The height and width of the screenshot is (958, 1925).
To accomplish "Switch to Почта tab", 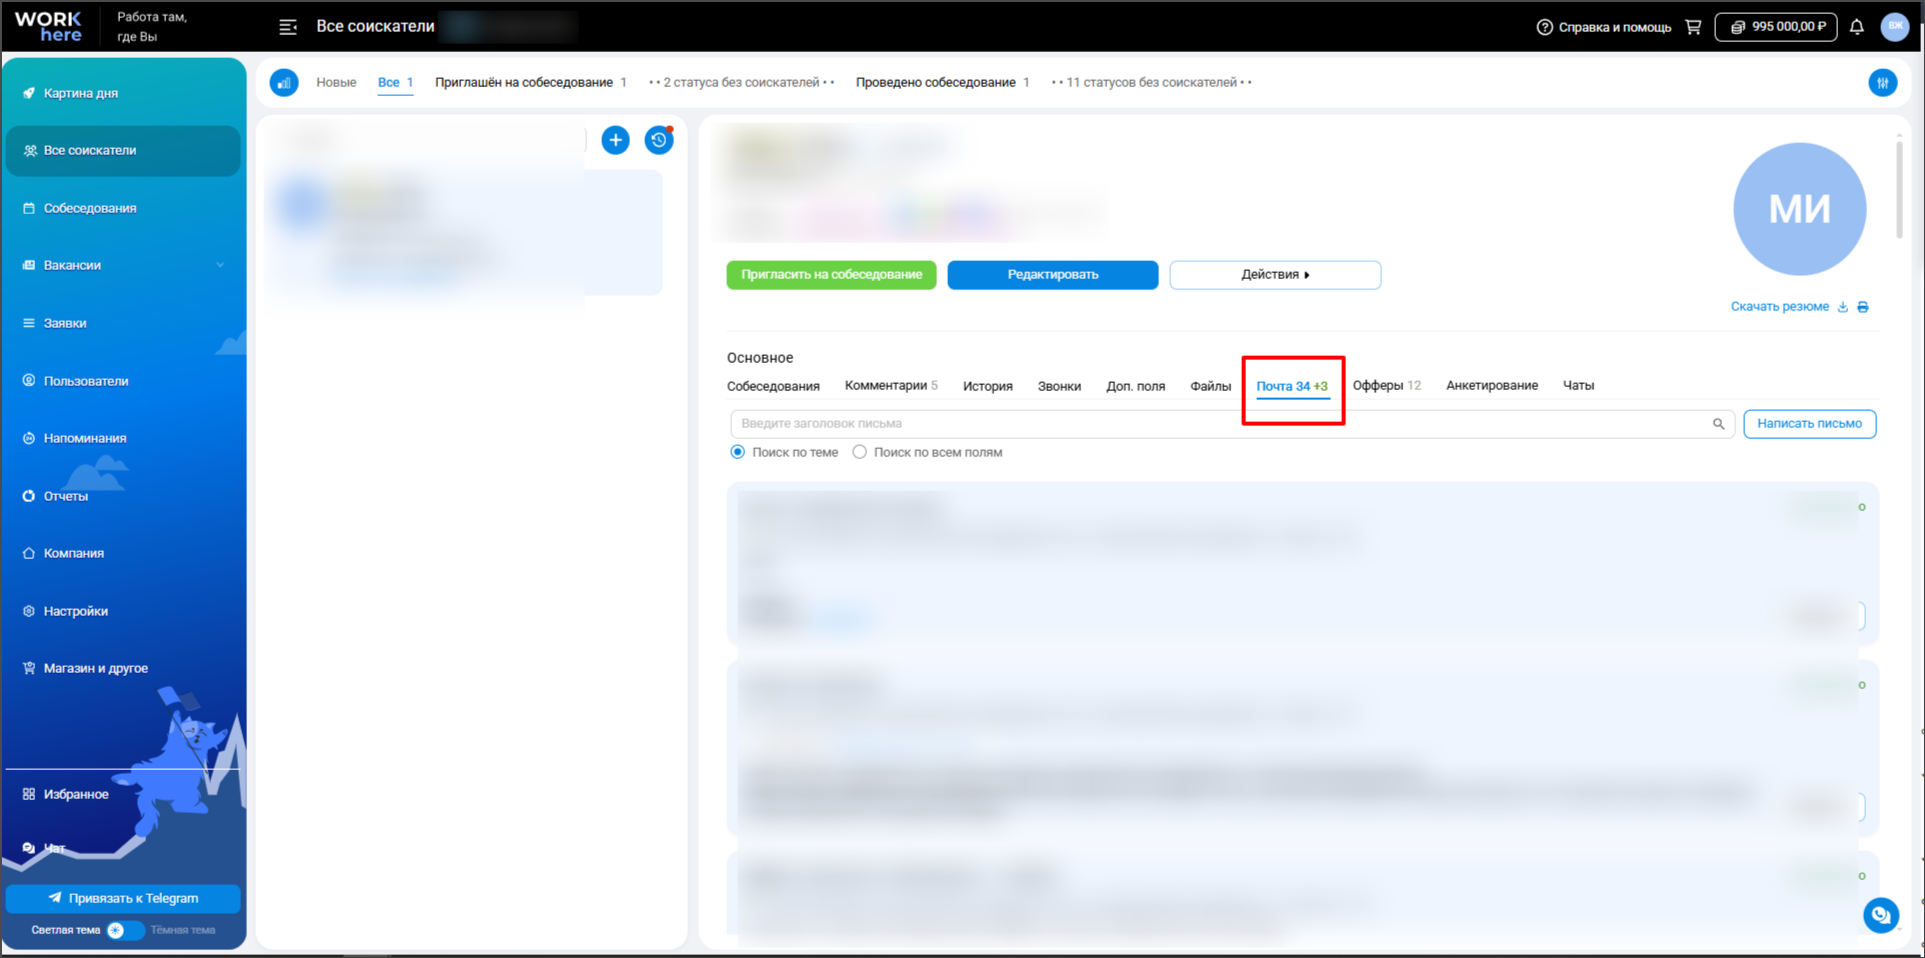I will coord(1292,387).
